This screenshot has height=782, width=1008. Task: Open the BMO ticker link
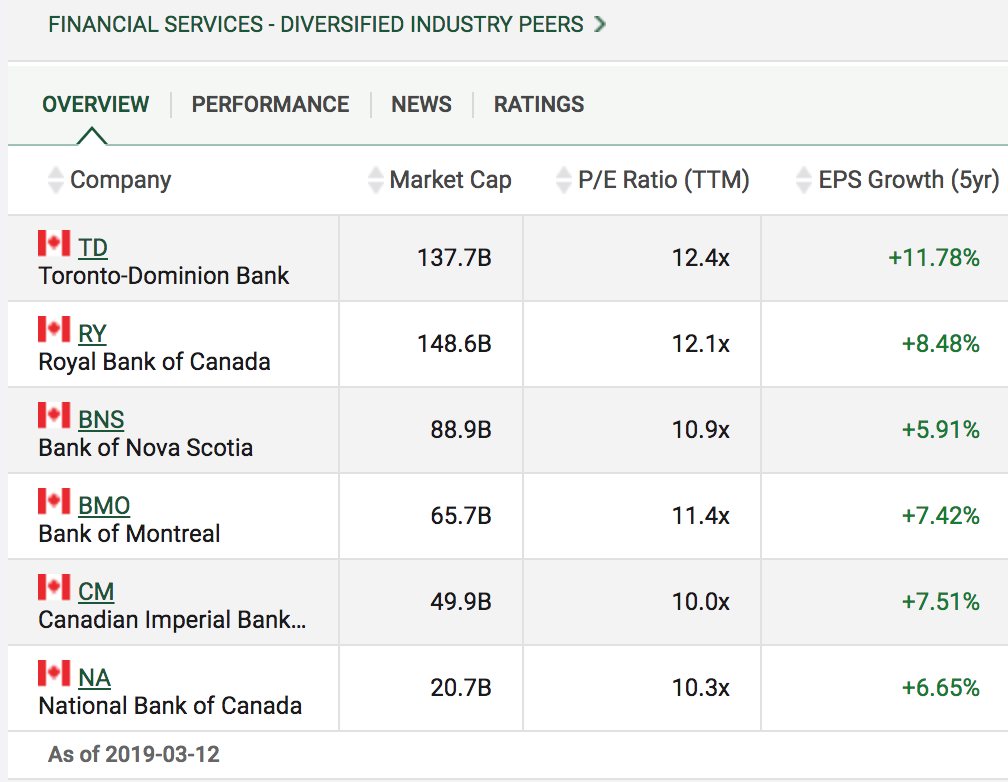[104, 506]
